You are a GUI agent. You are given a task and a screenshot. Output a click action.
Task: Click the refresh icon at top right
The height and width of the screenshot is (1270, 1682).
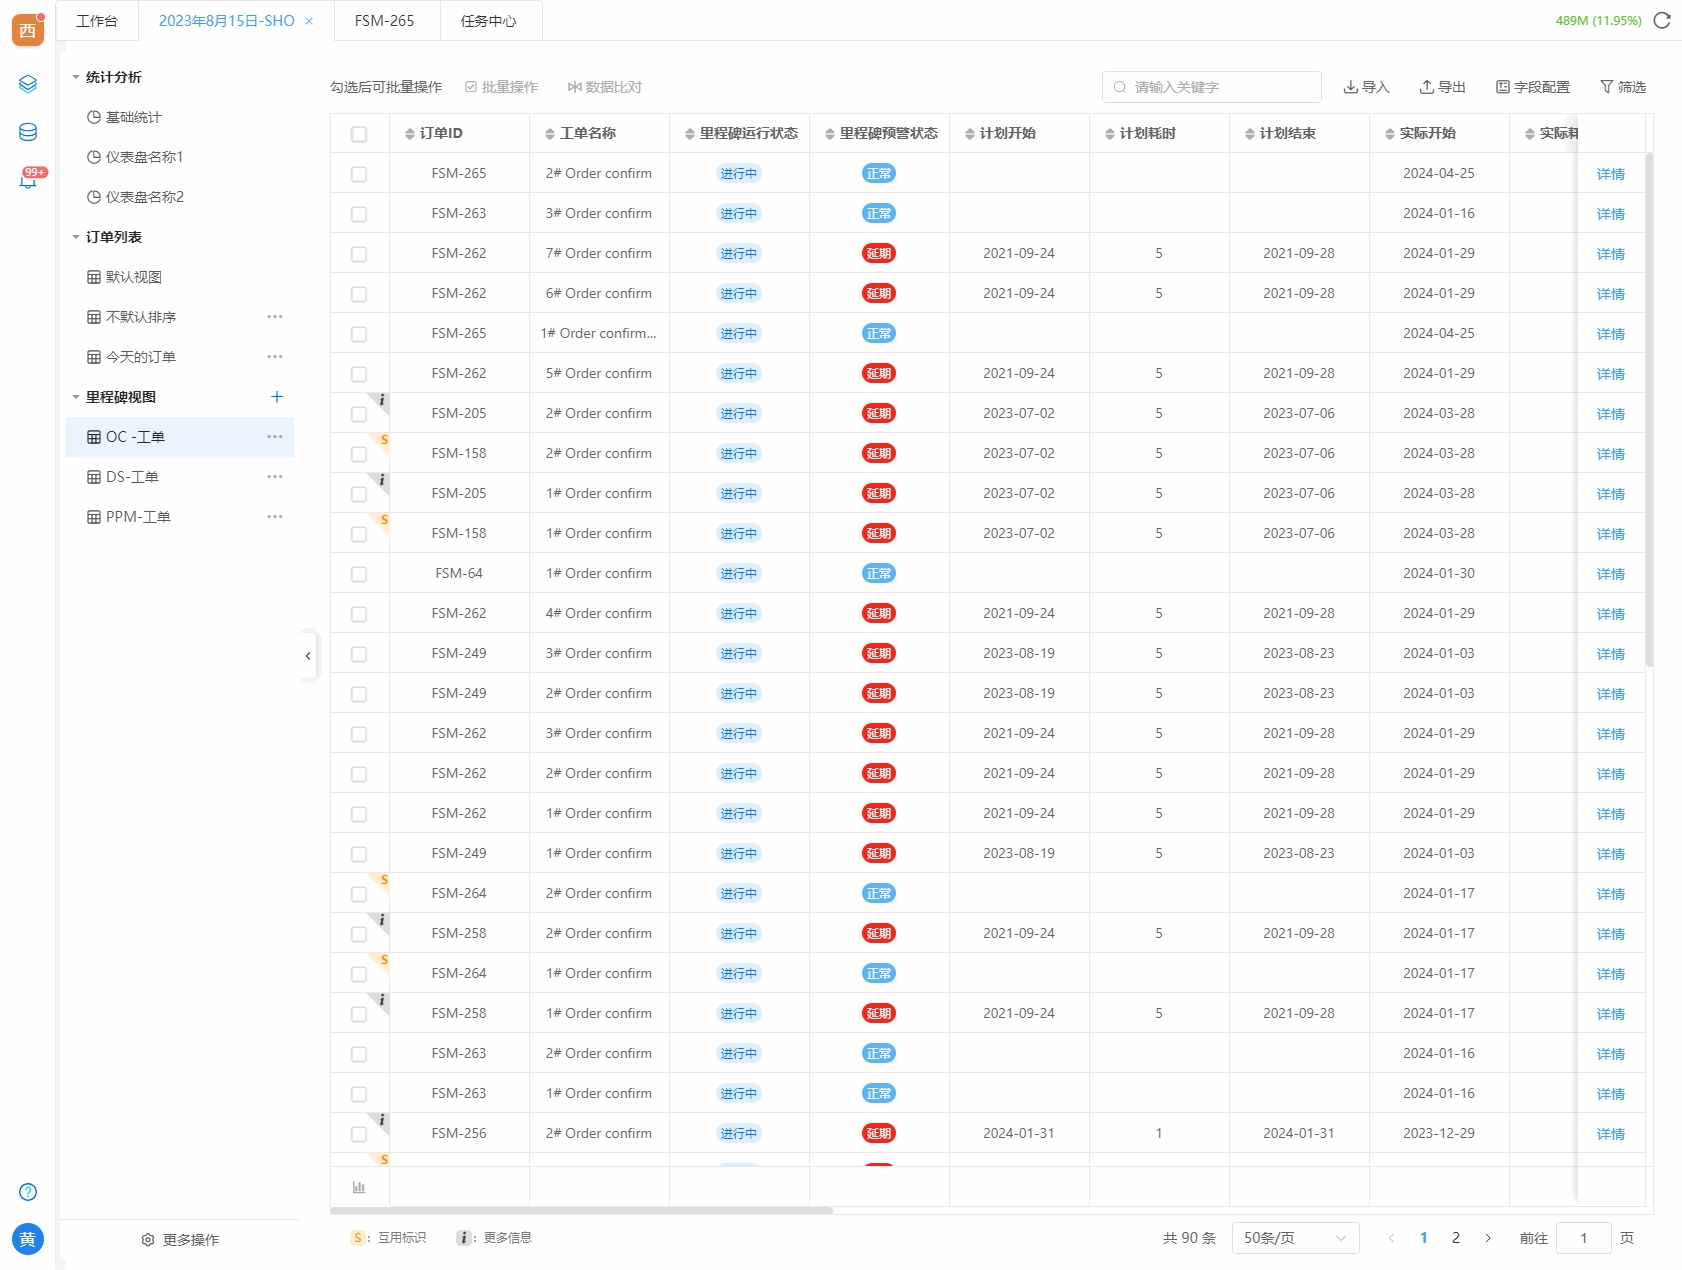pos(1662,20)
